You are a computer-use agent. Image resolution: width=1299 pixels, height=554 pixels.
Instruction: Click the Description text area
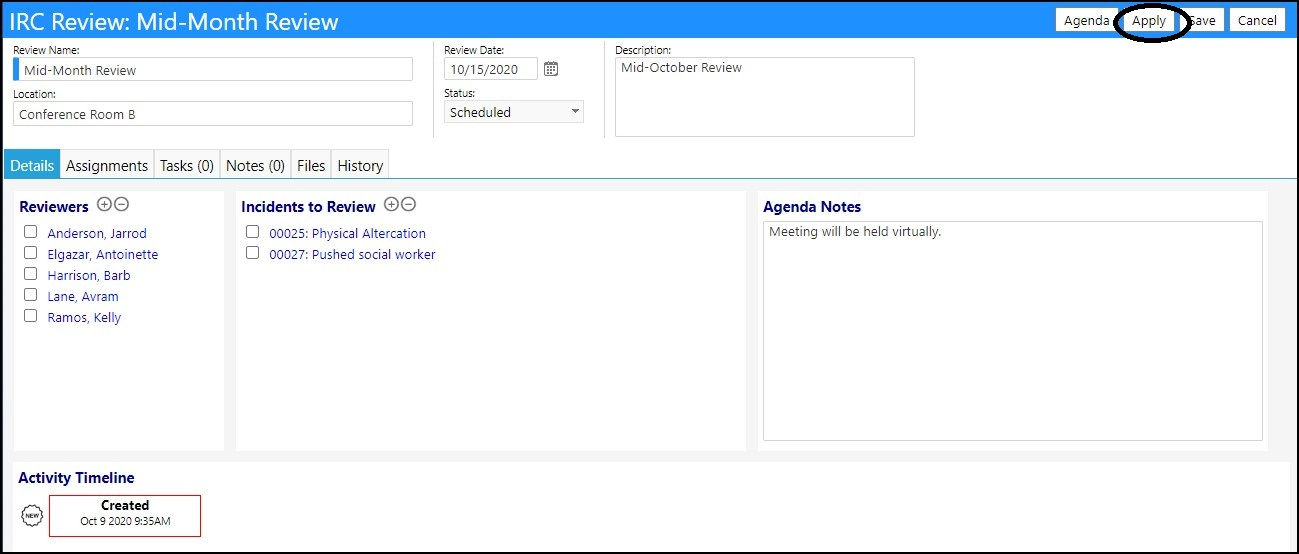pos(764,96)
